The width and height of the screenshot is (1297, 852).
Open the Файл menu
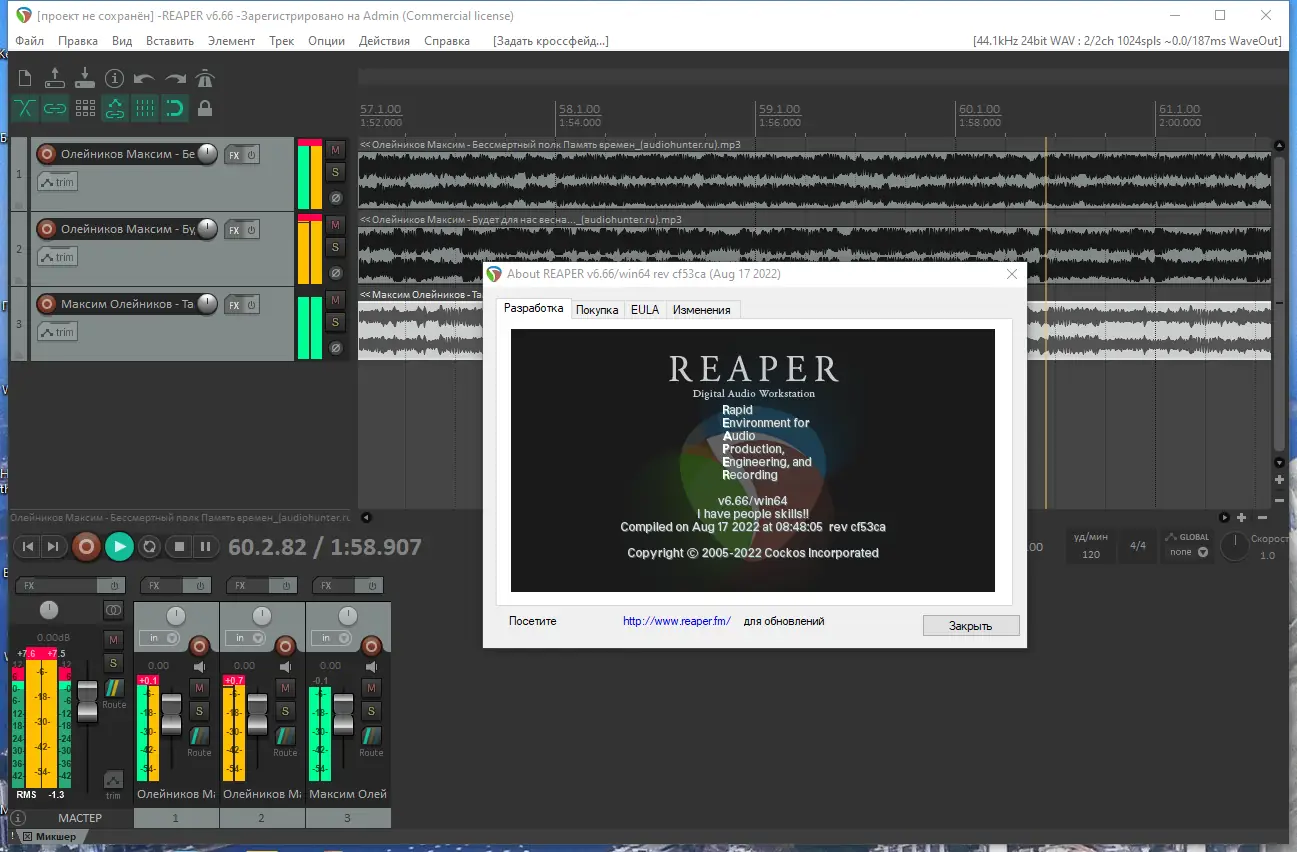[29, 41]
